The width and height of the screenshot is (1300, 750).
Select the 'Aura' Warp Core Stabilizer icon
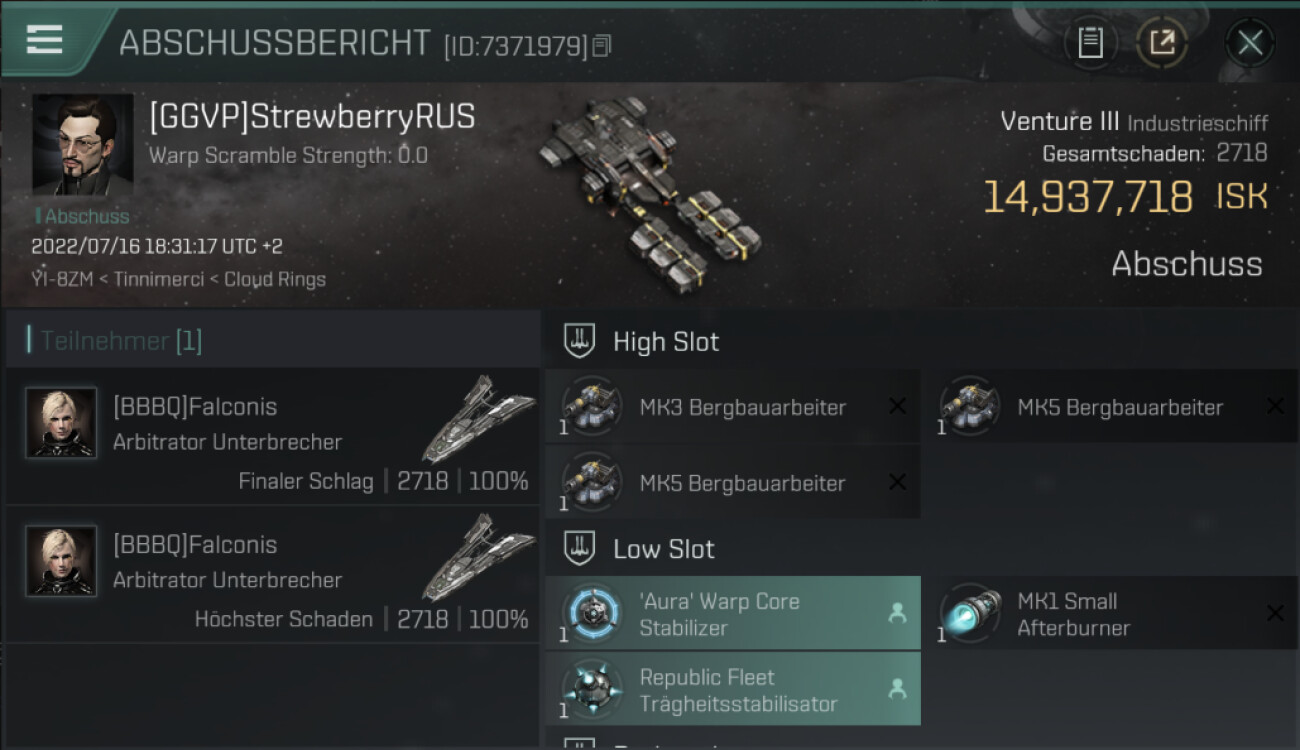click(592, 612)
